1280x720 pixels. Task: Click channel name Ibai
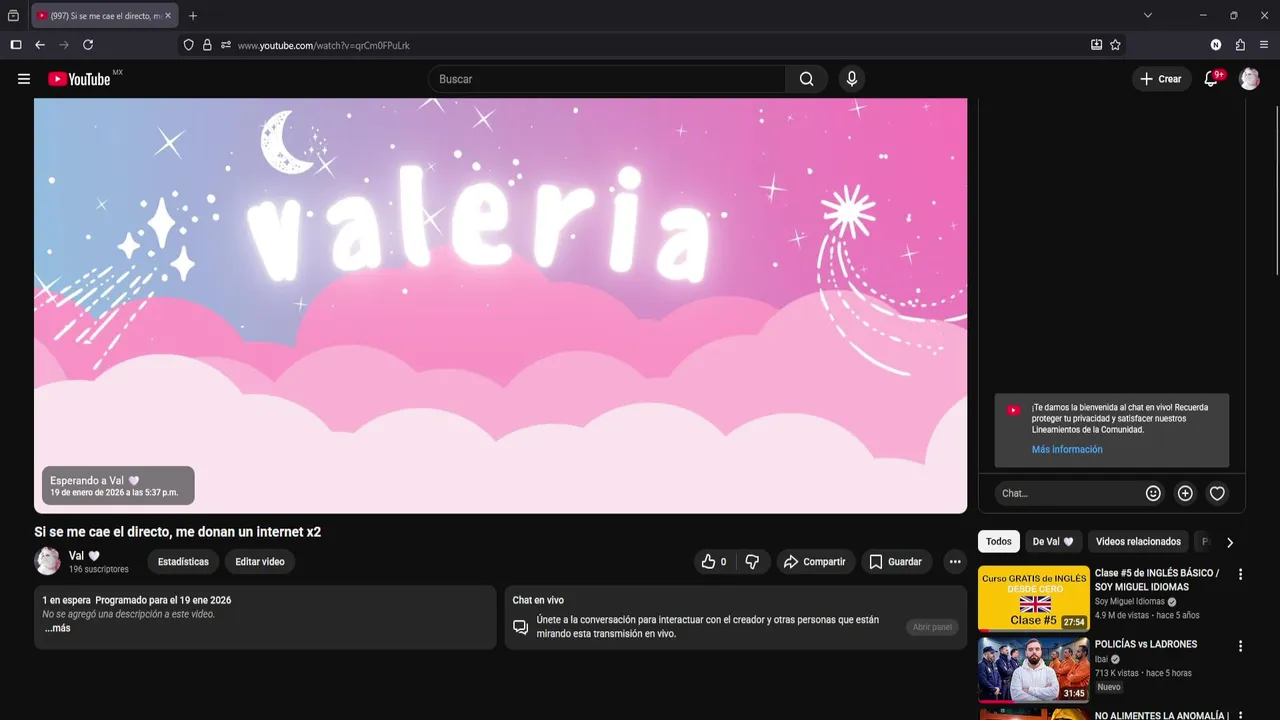coord(1101,660)
